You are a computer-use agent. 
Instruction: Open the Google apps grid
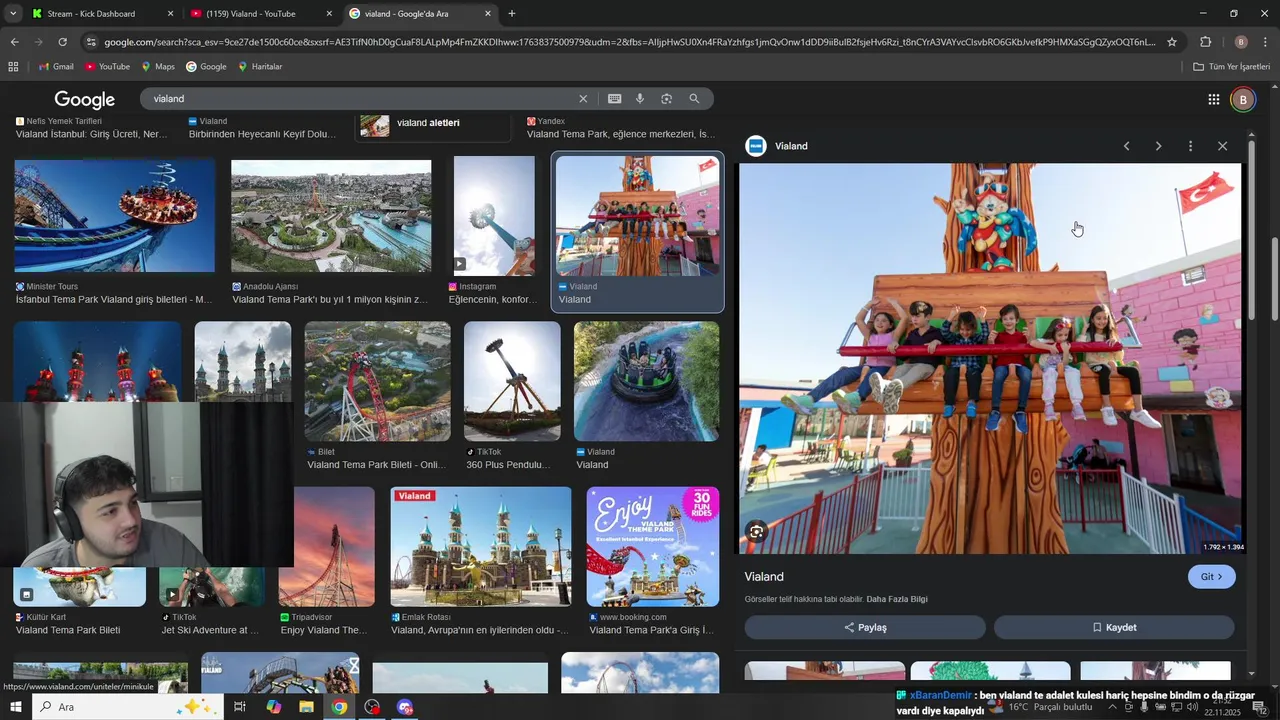point(1213,99)
